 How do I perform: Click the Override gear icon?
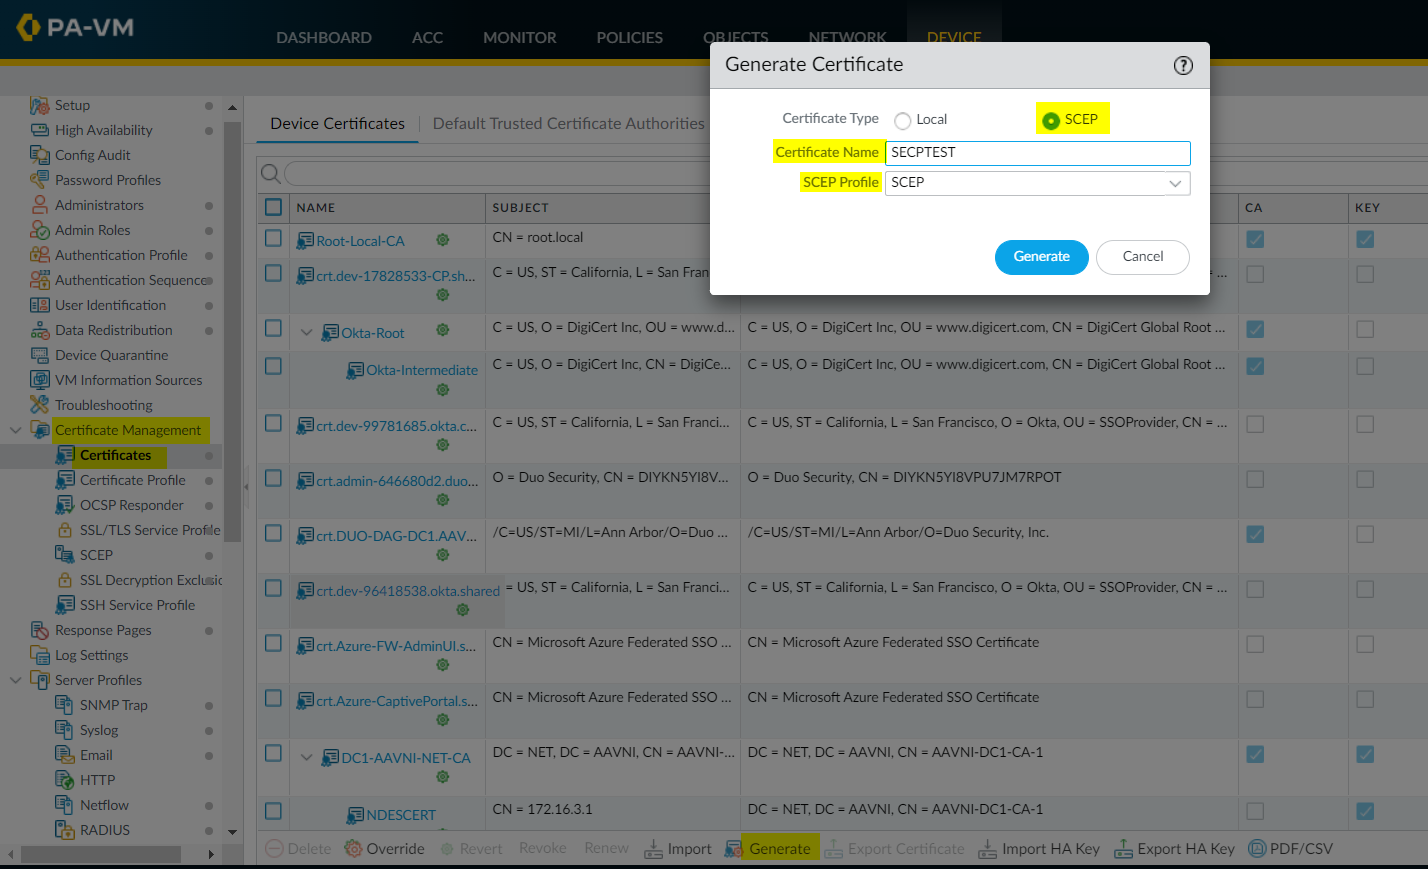point(353,849)
